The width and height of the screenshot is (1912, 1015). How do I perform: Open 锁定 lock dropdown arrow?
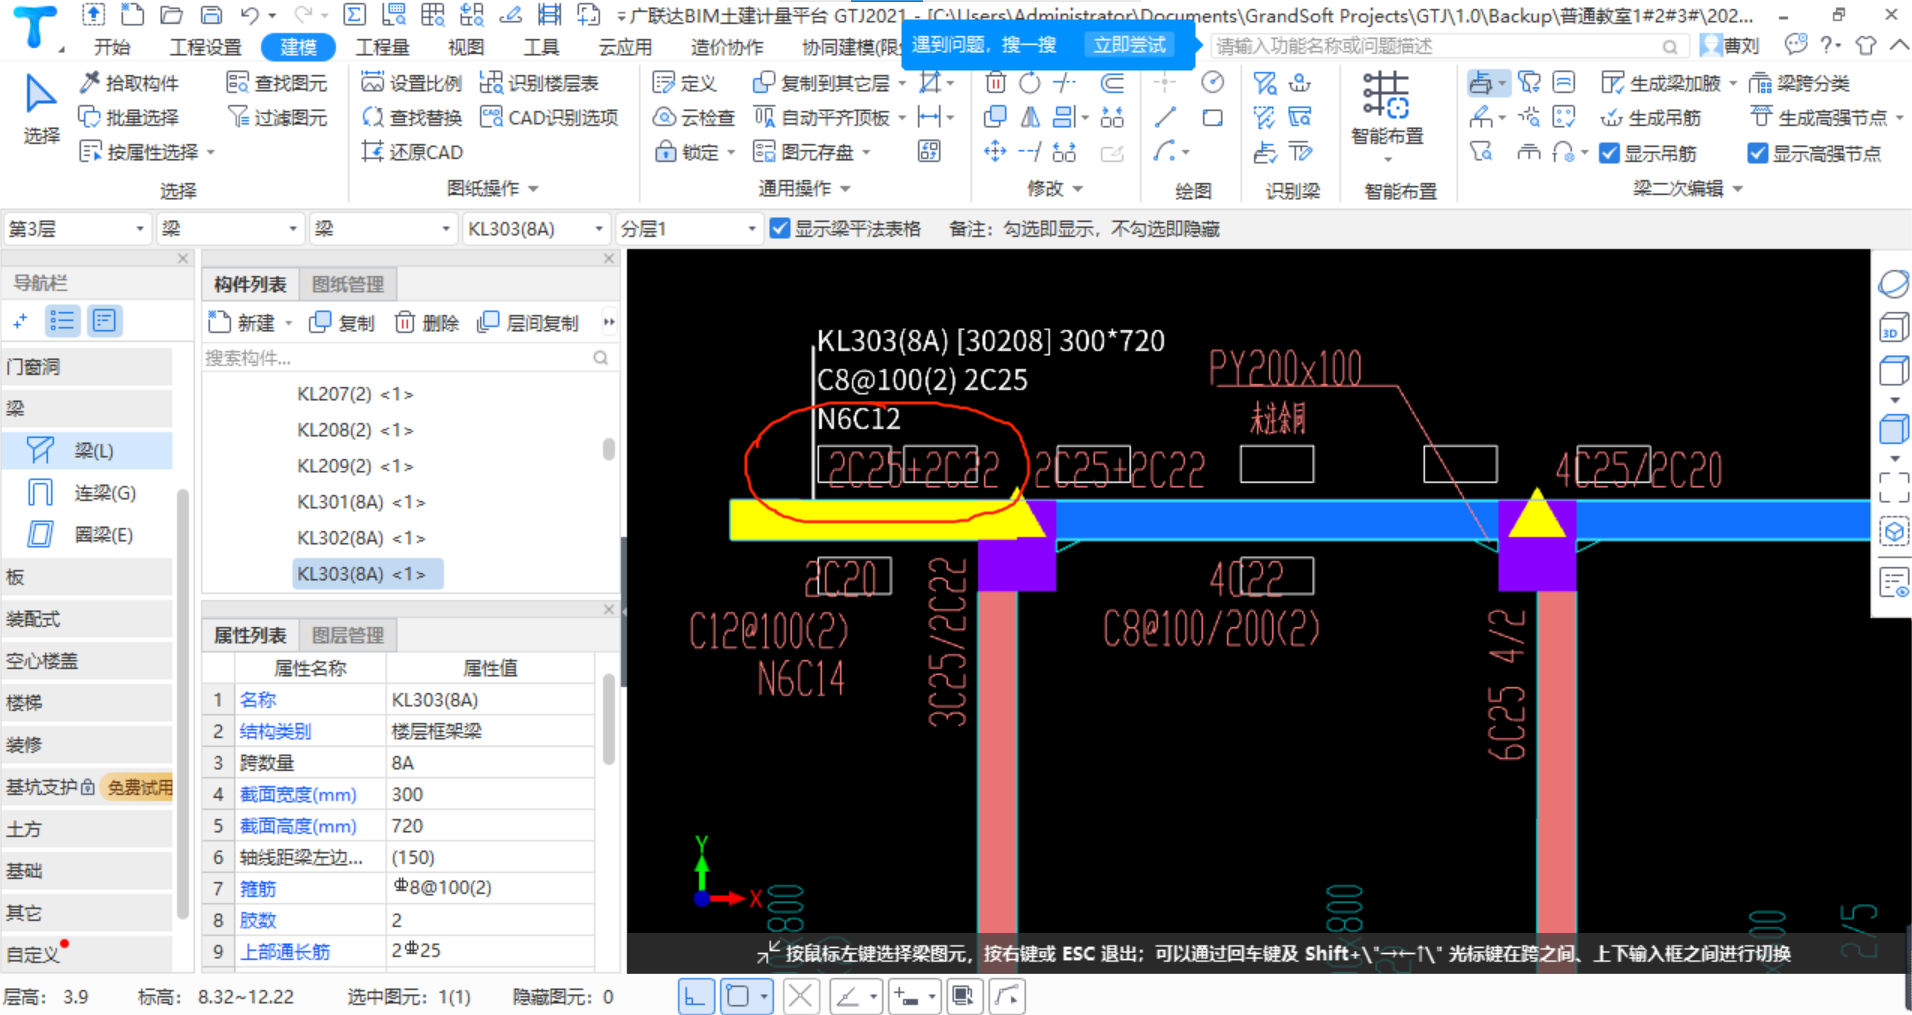pyautogui.click(x=731, y=152)
